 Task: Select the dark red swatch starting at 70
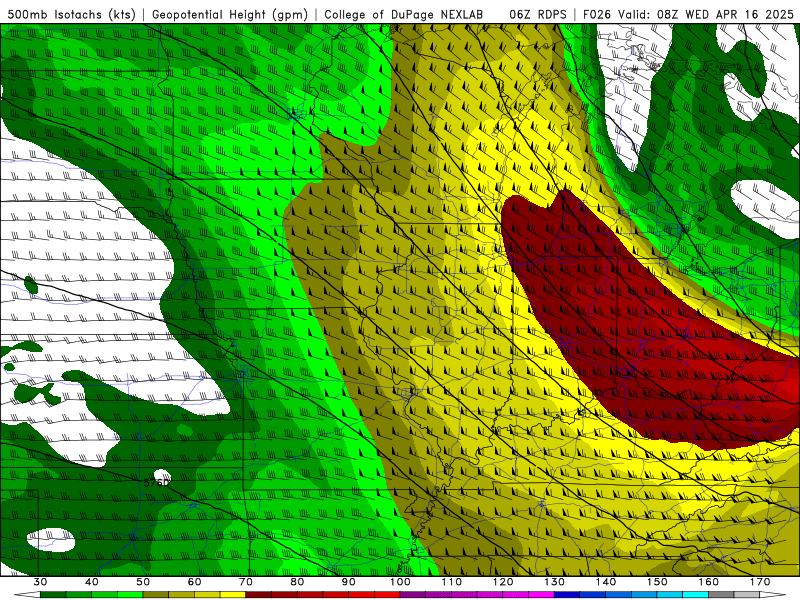(x=259, y=595)
